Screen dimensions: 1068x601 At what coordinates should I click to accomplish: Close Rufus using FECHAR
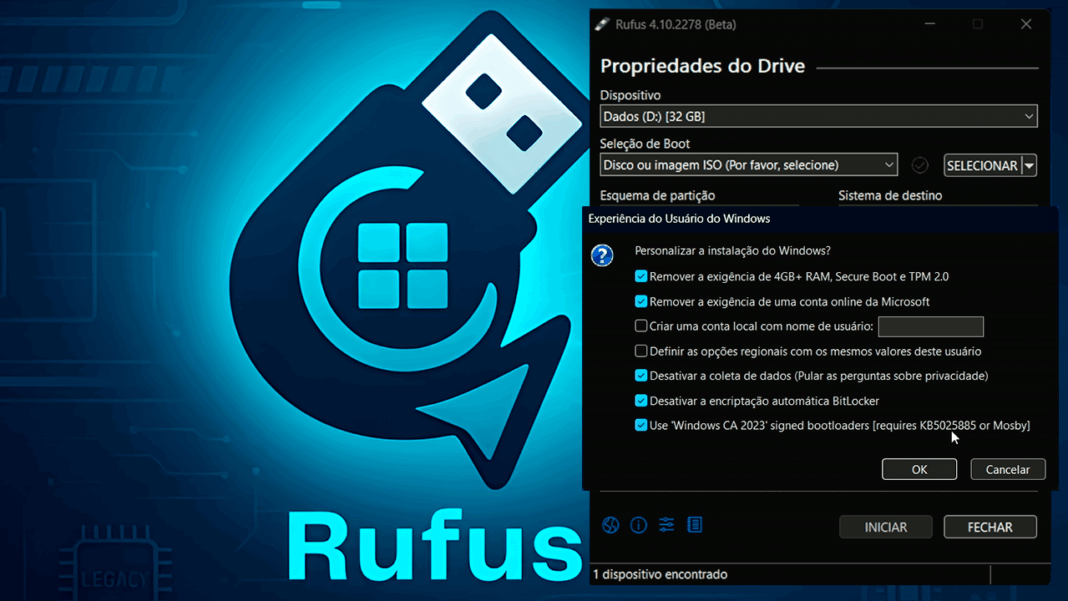[989, 527]
